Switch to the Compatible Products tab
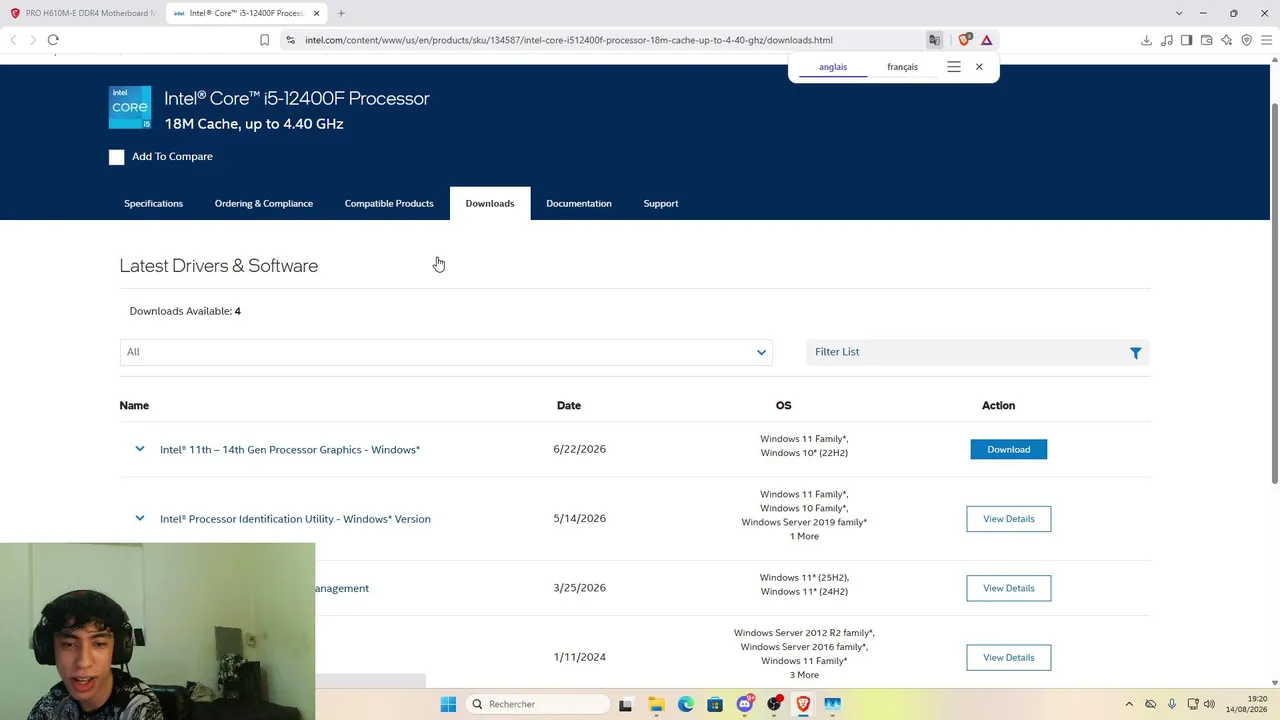 coord(389,203)
